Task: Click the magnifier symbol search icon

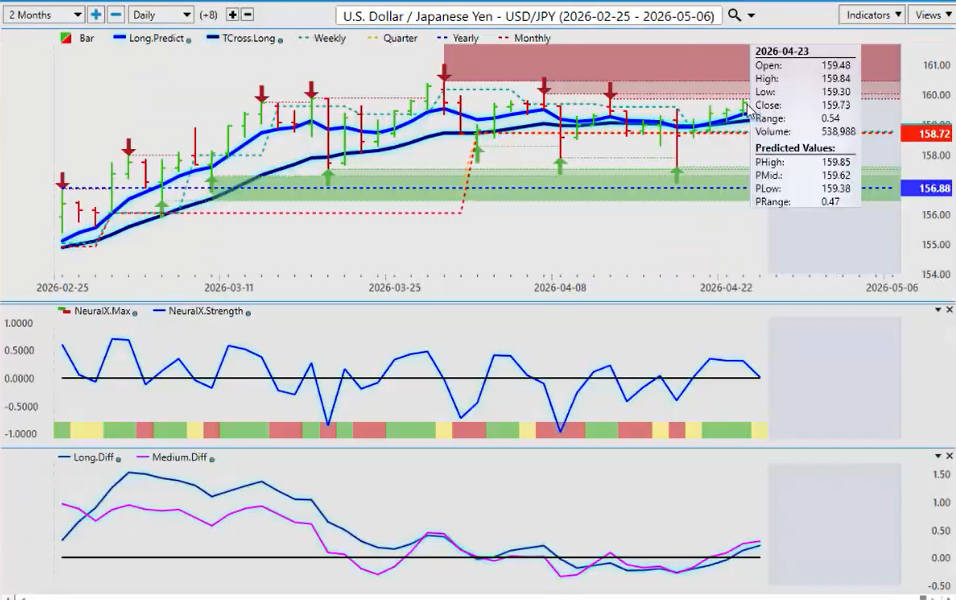Action: tap(735, 15)
